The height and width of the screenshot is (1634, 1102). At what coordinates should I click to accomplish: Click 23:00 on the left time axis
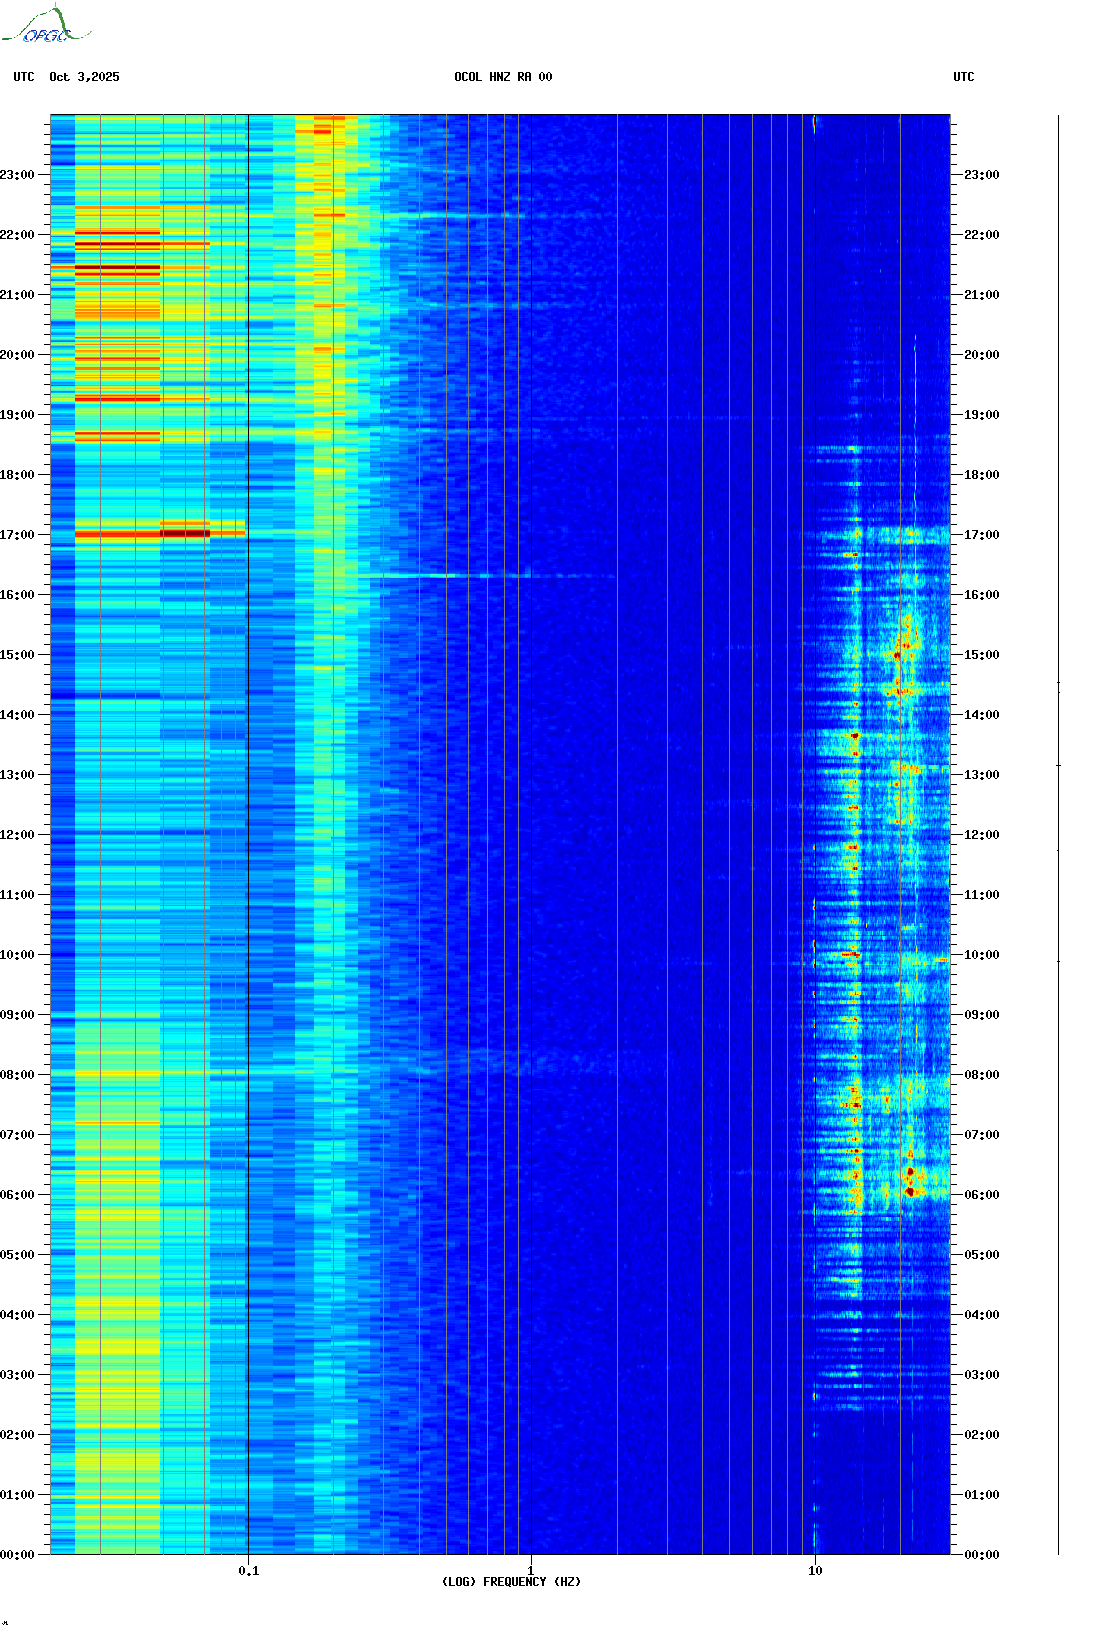(x=17, y=175)
